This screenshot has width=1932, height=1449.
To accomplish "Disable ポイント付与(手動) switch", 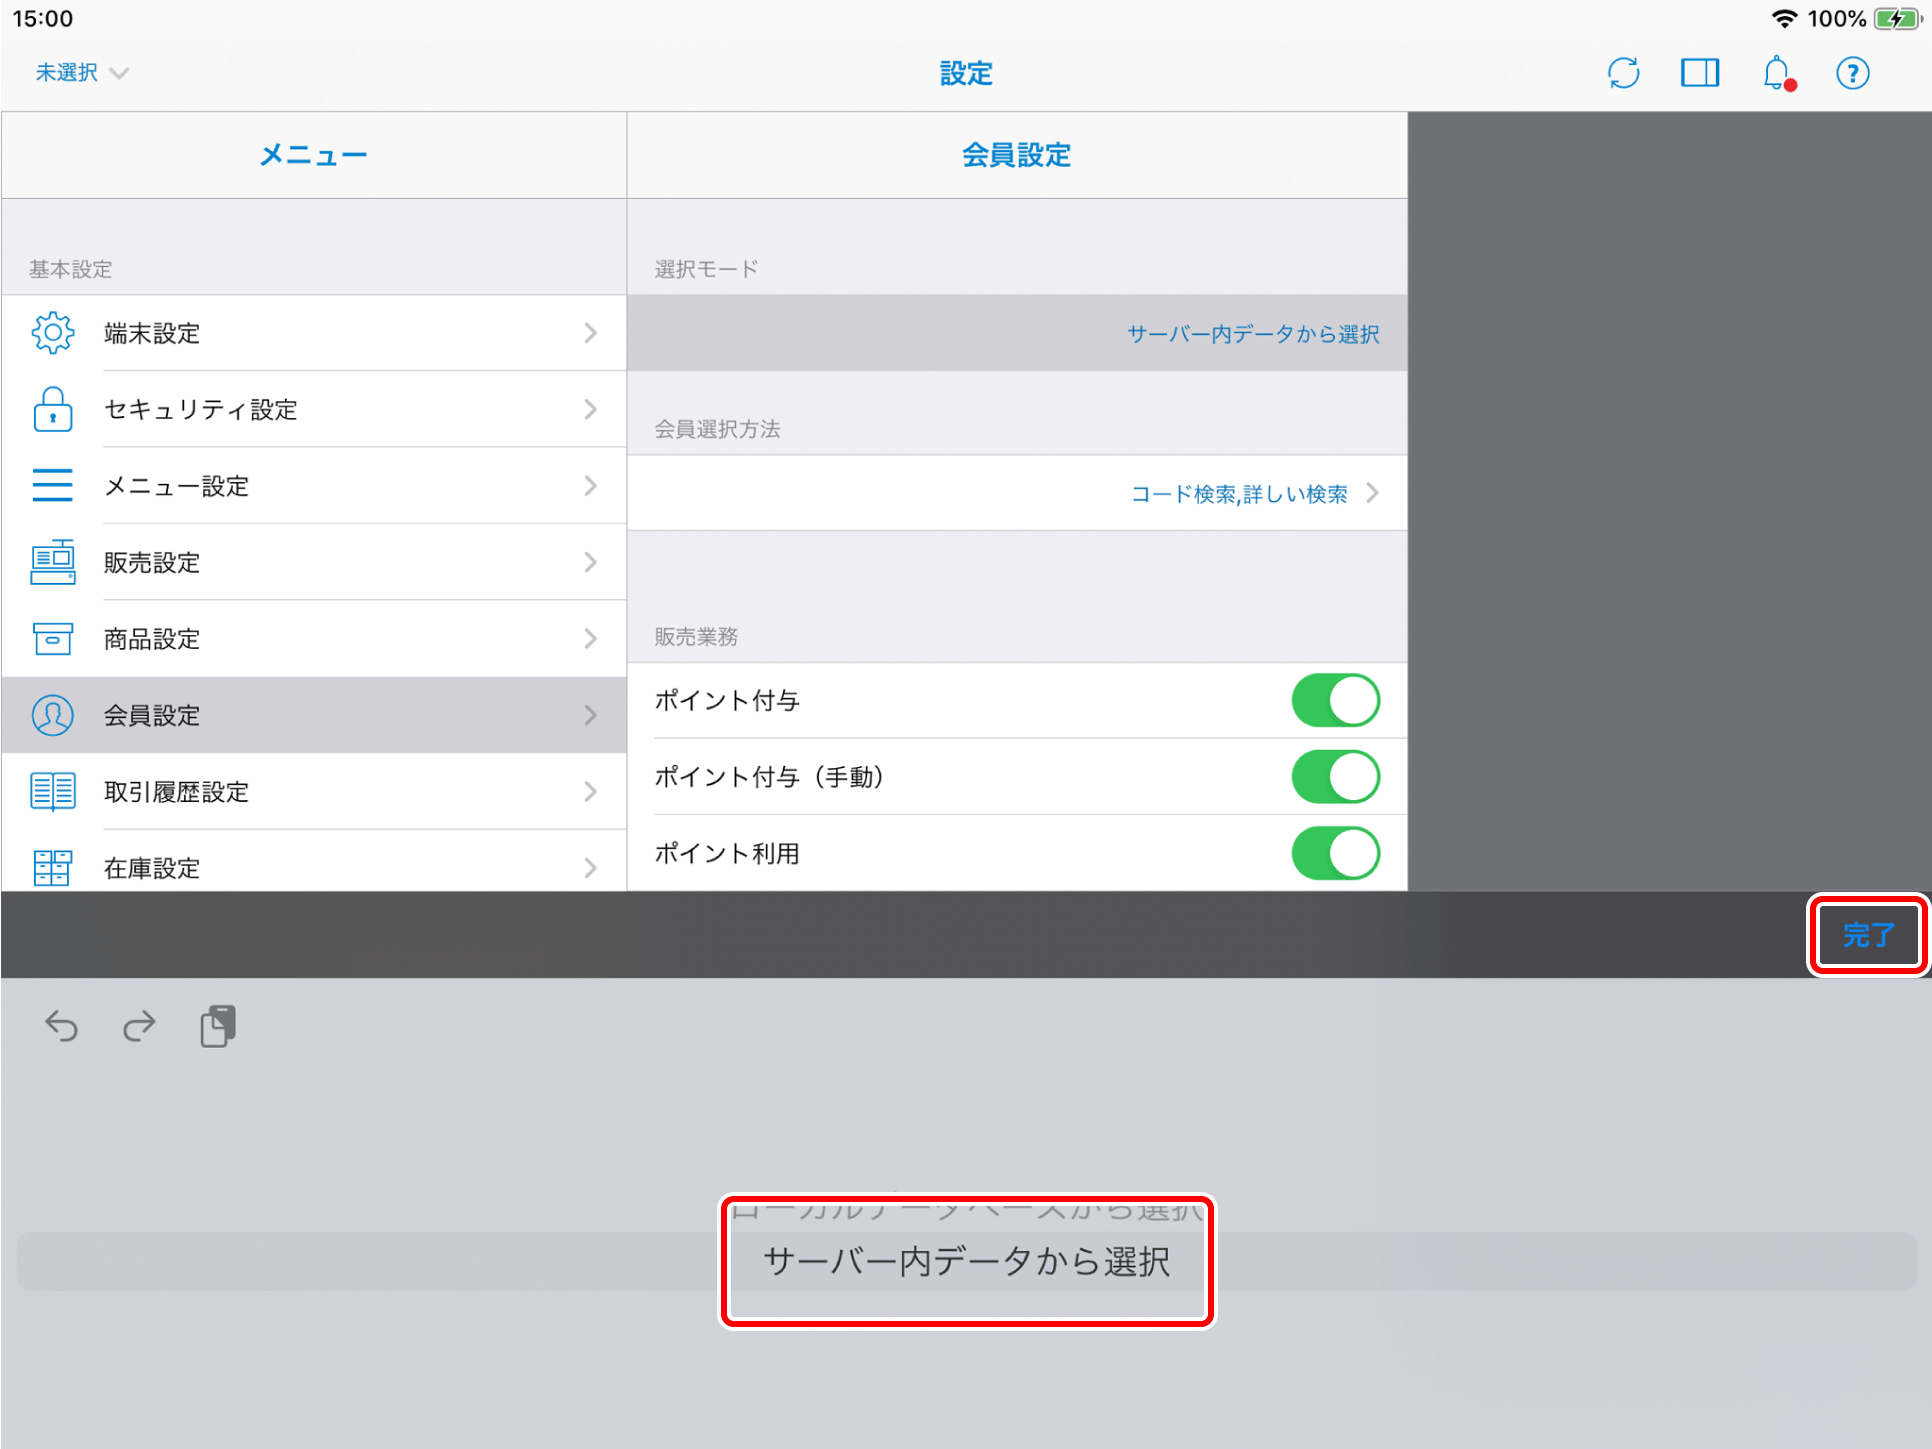I will [1335, 777].
